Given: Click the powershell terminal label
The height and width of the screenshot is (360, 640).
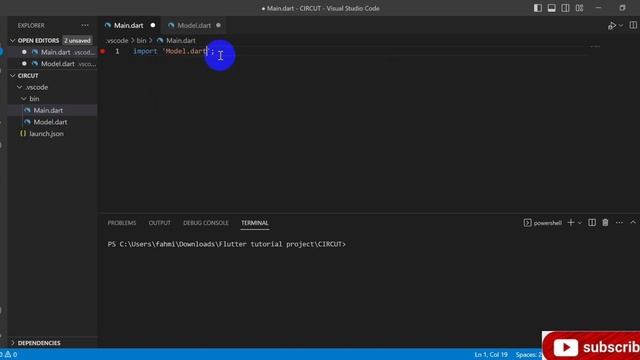Looking at the screenshot, I should [x=548, y=223].
